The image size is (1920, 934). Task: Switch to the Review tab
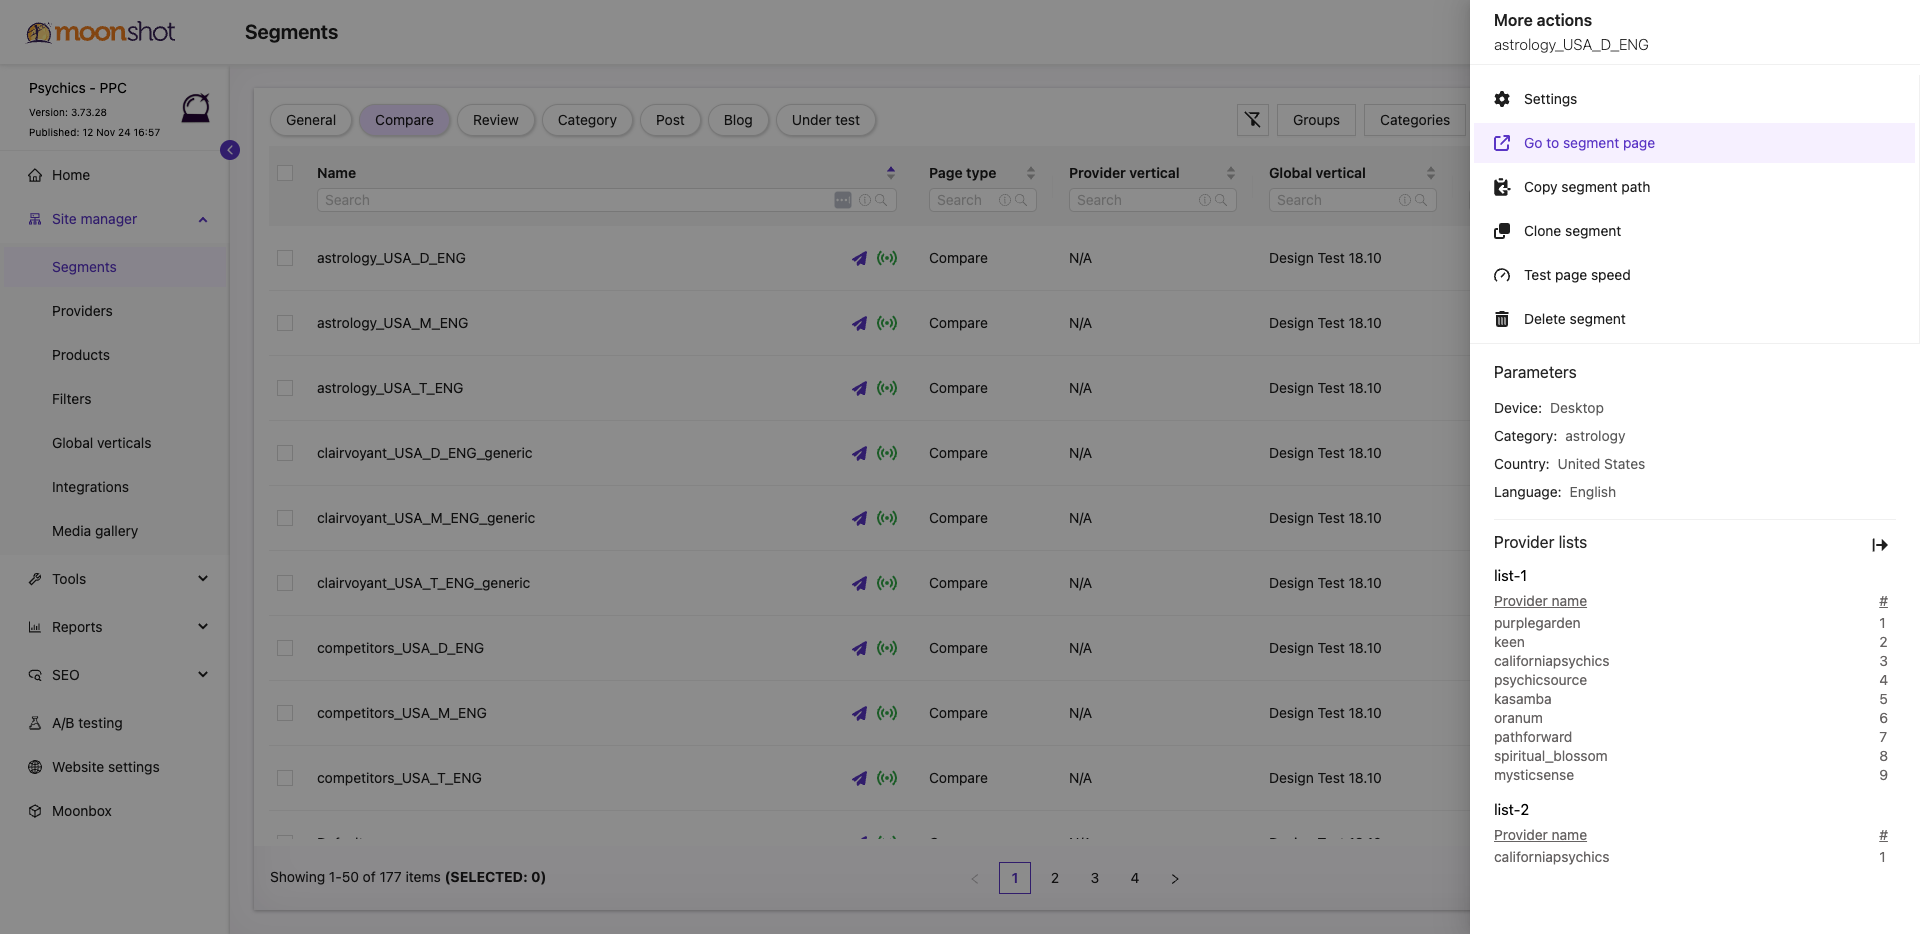(x=496, y=120)
